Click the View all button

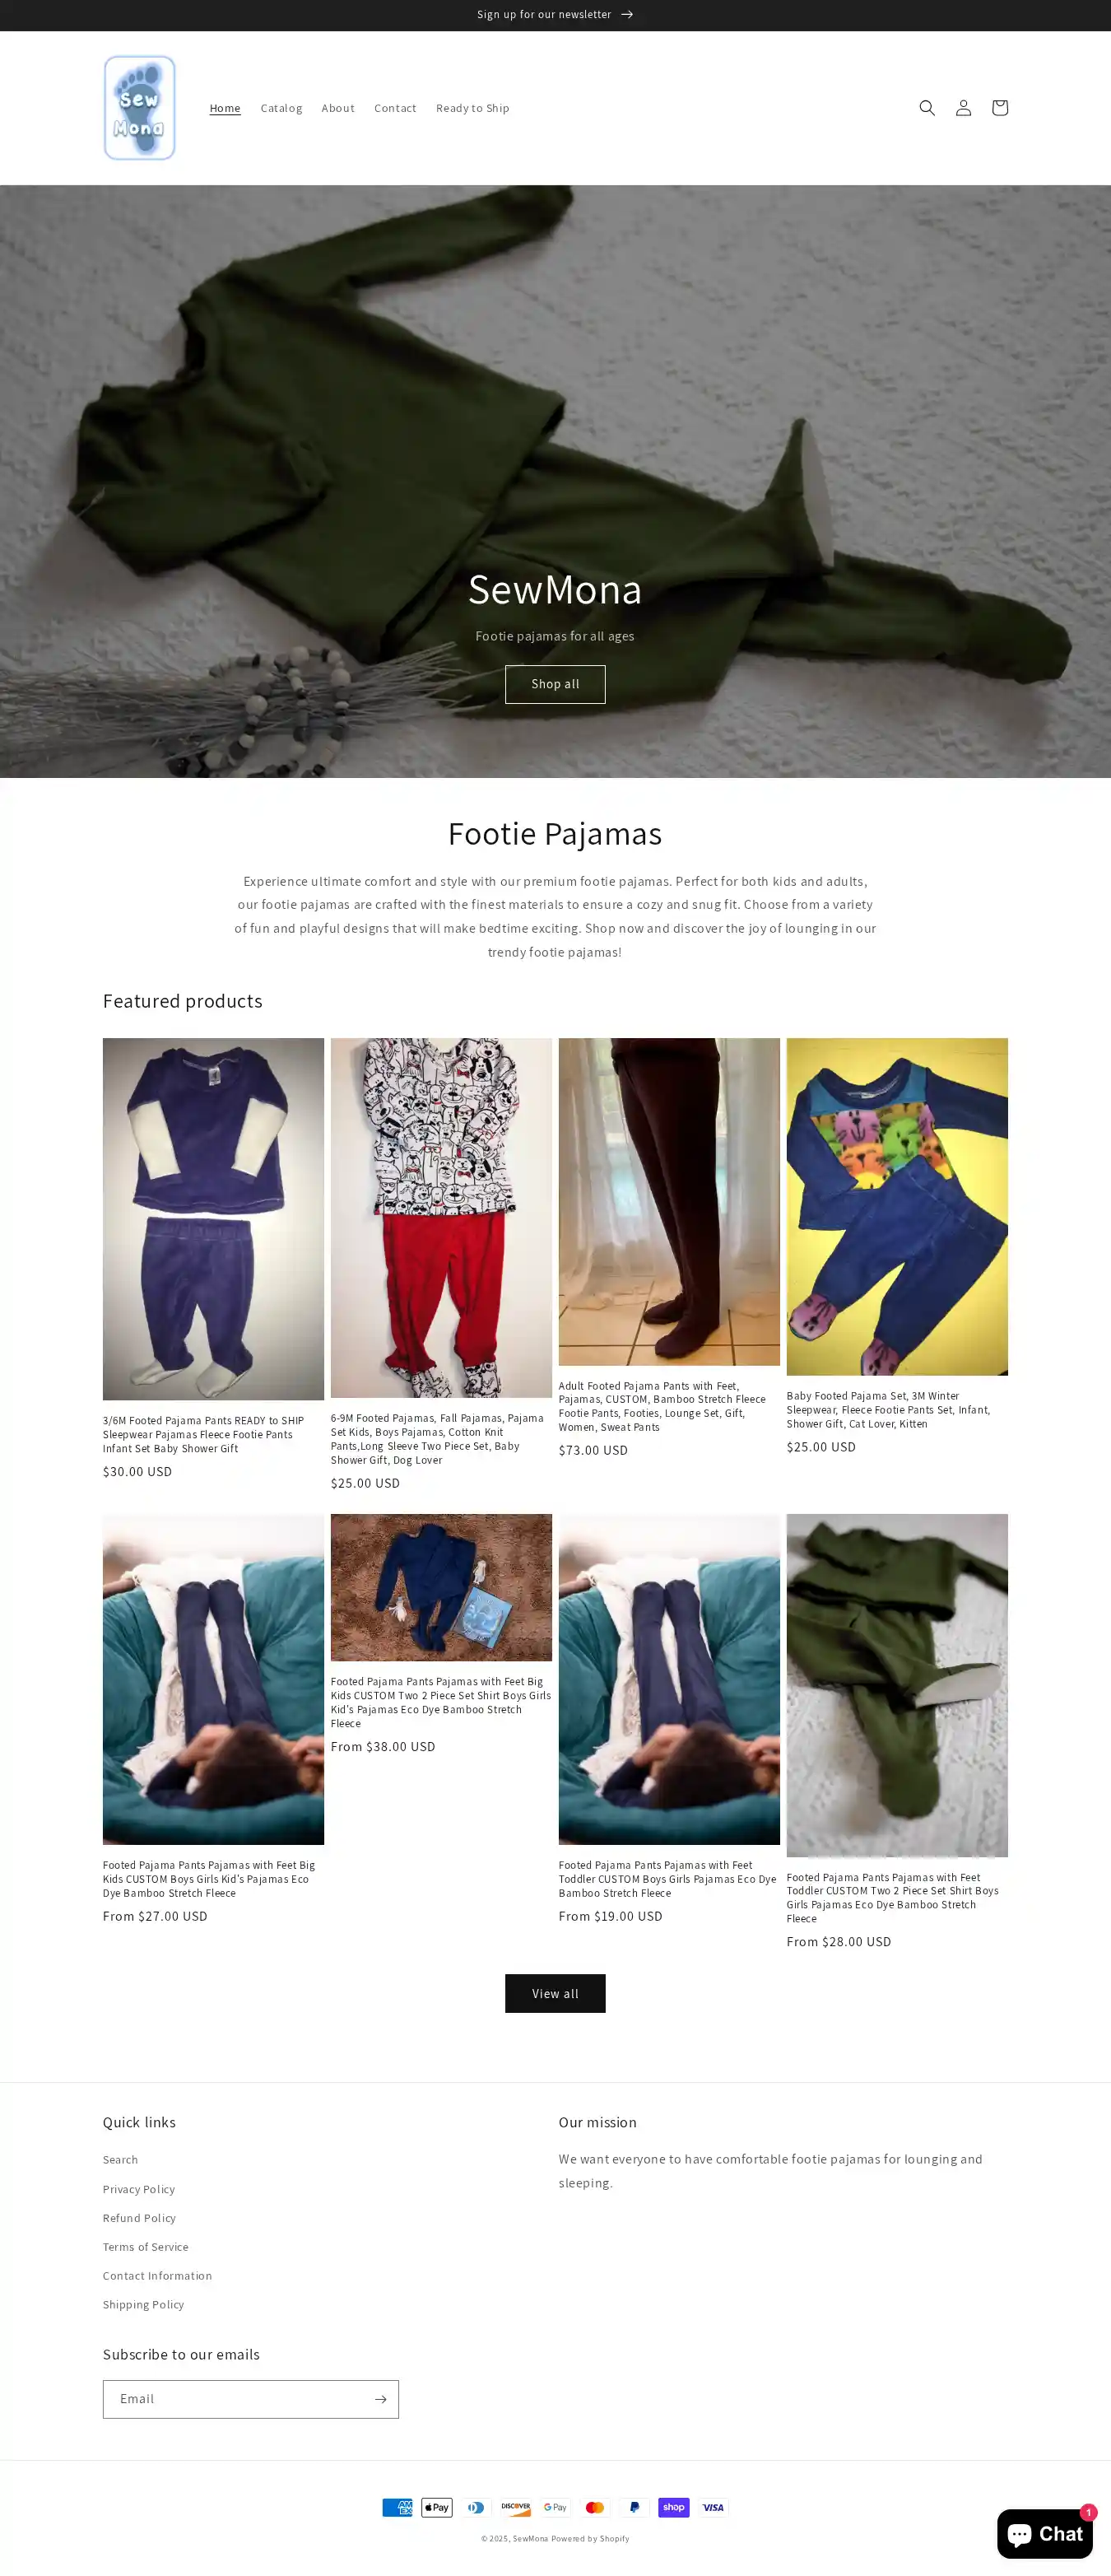tap(555, 1993)
